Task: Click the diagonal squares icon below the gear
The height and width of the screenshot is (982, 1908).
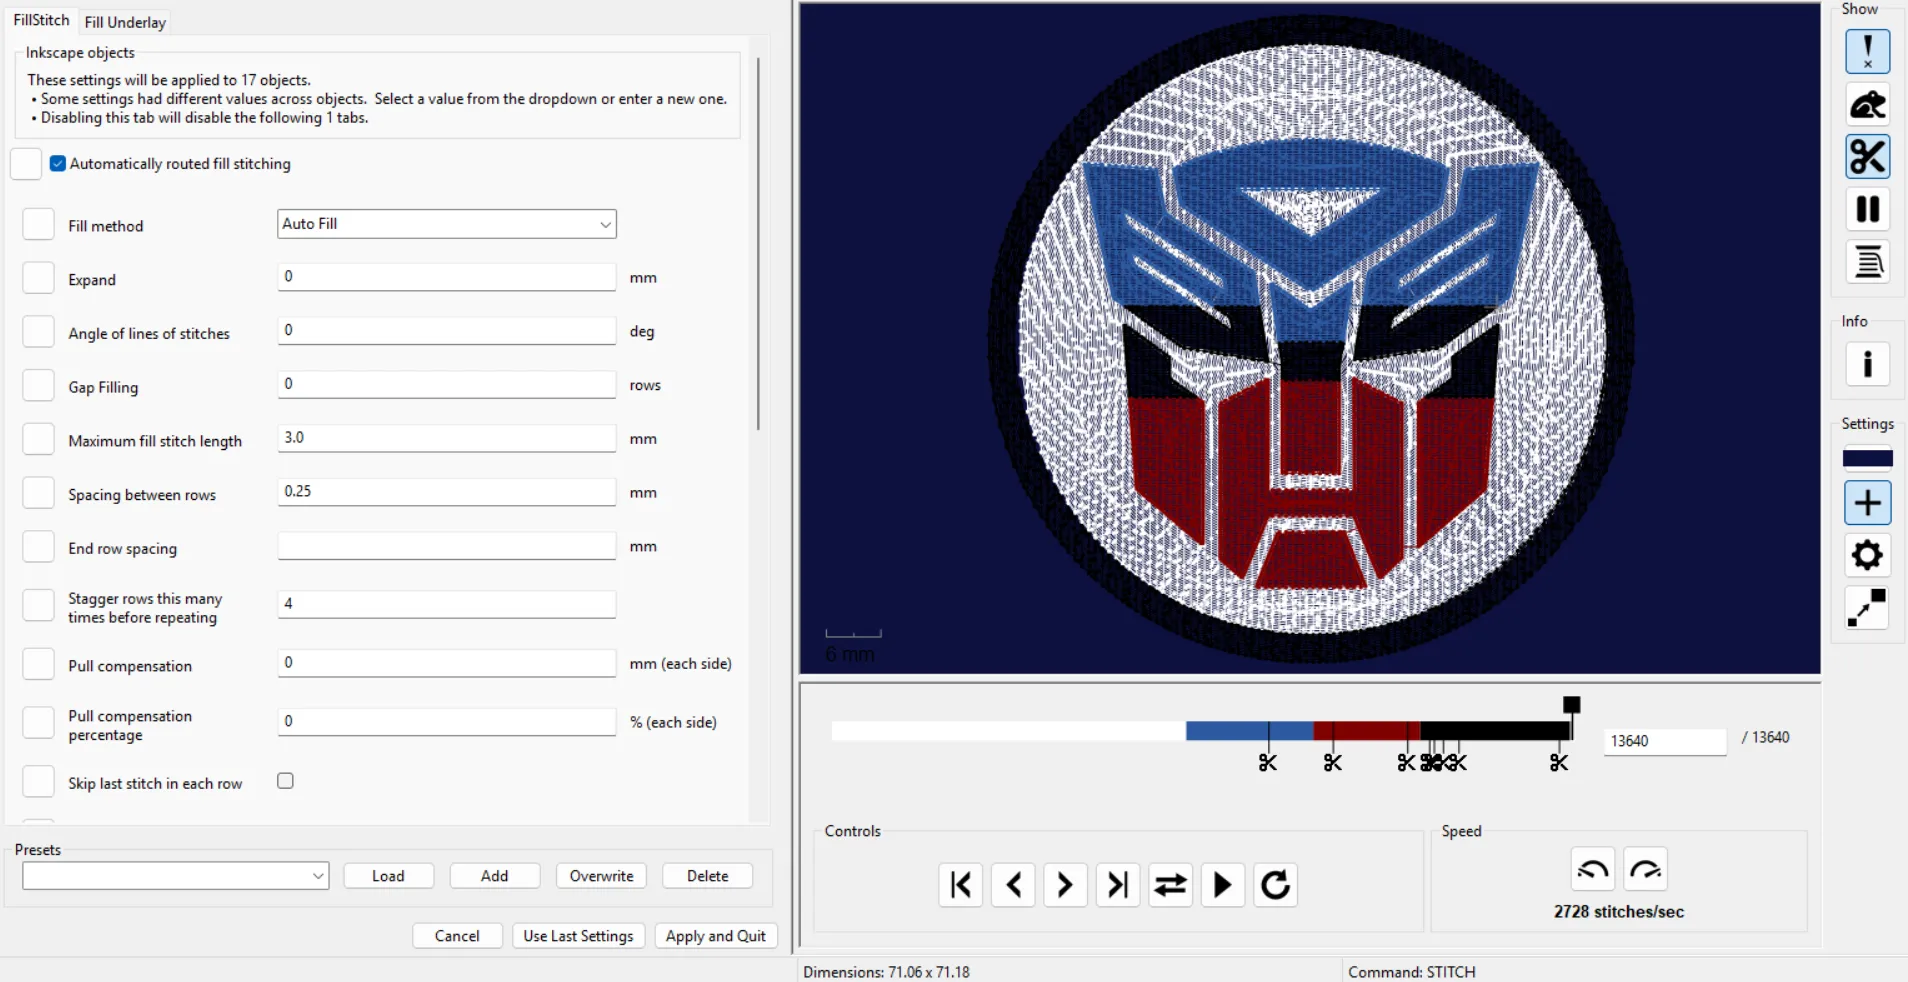Action: [x=1867, y=608]
